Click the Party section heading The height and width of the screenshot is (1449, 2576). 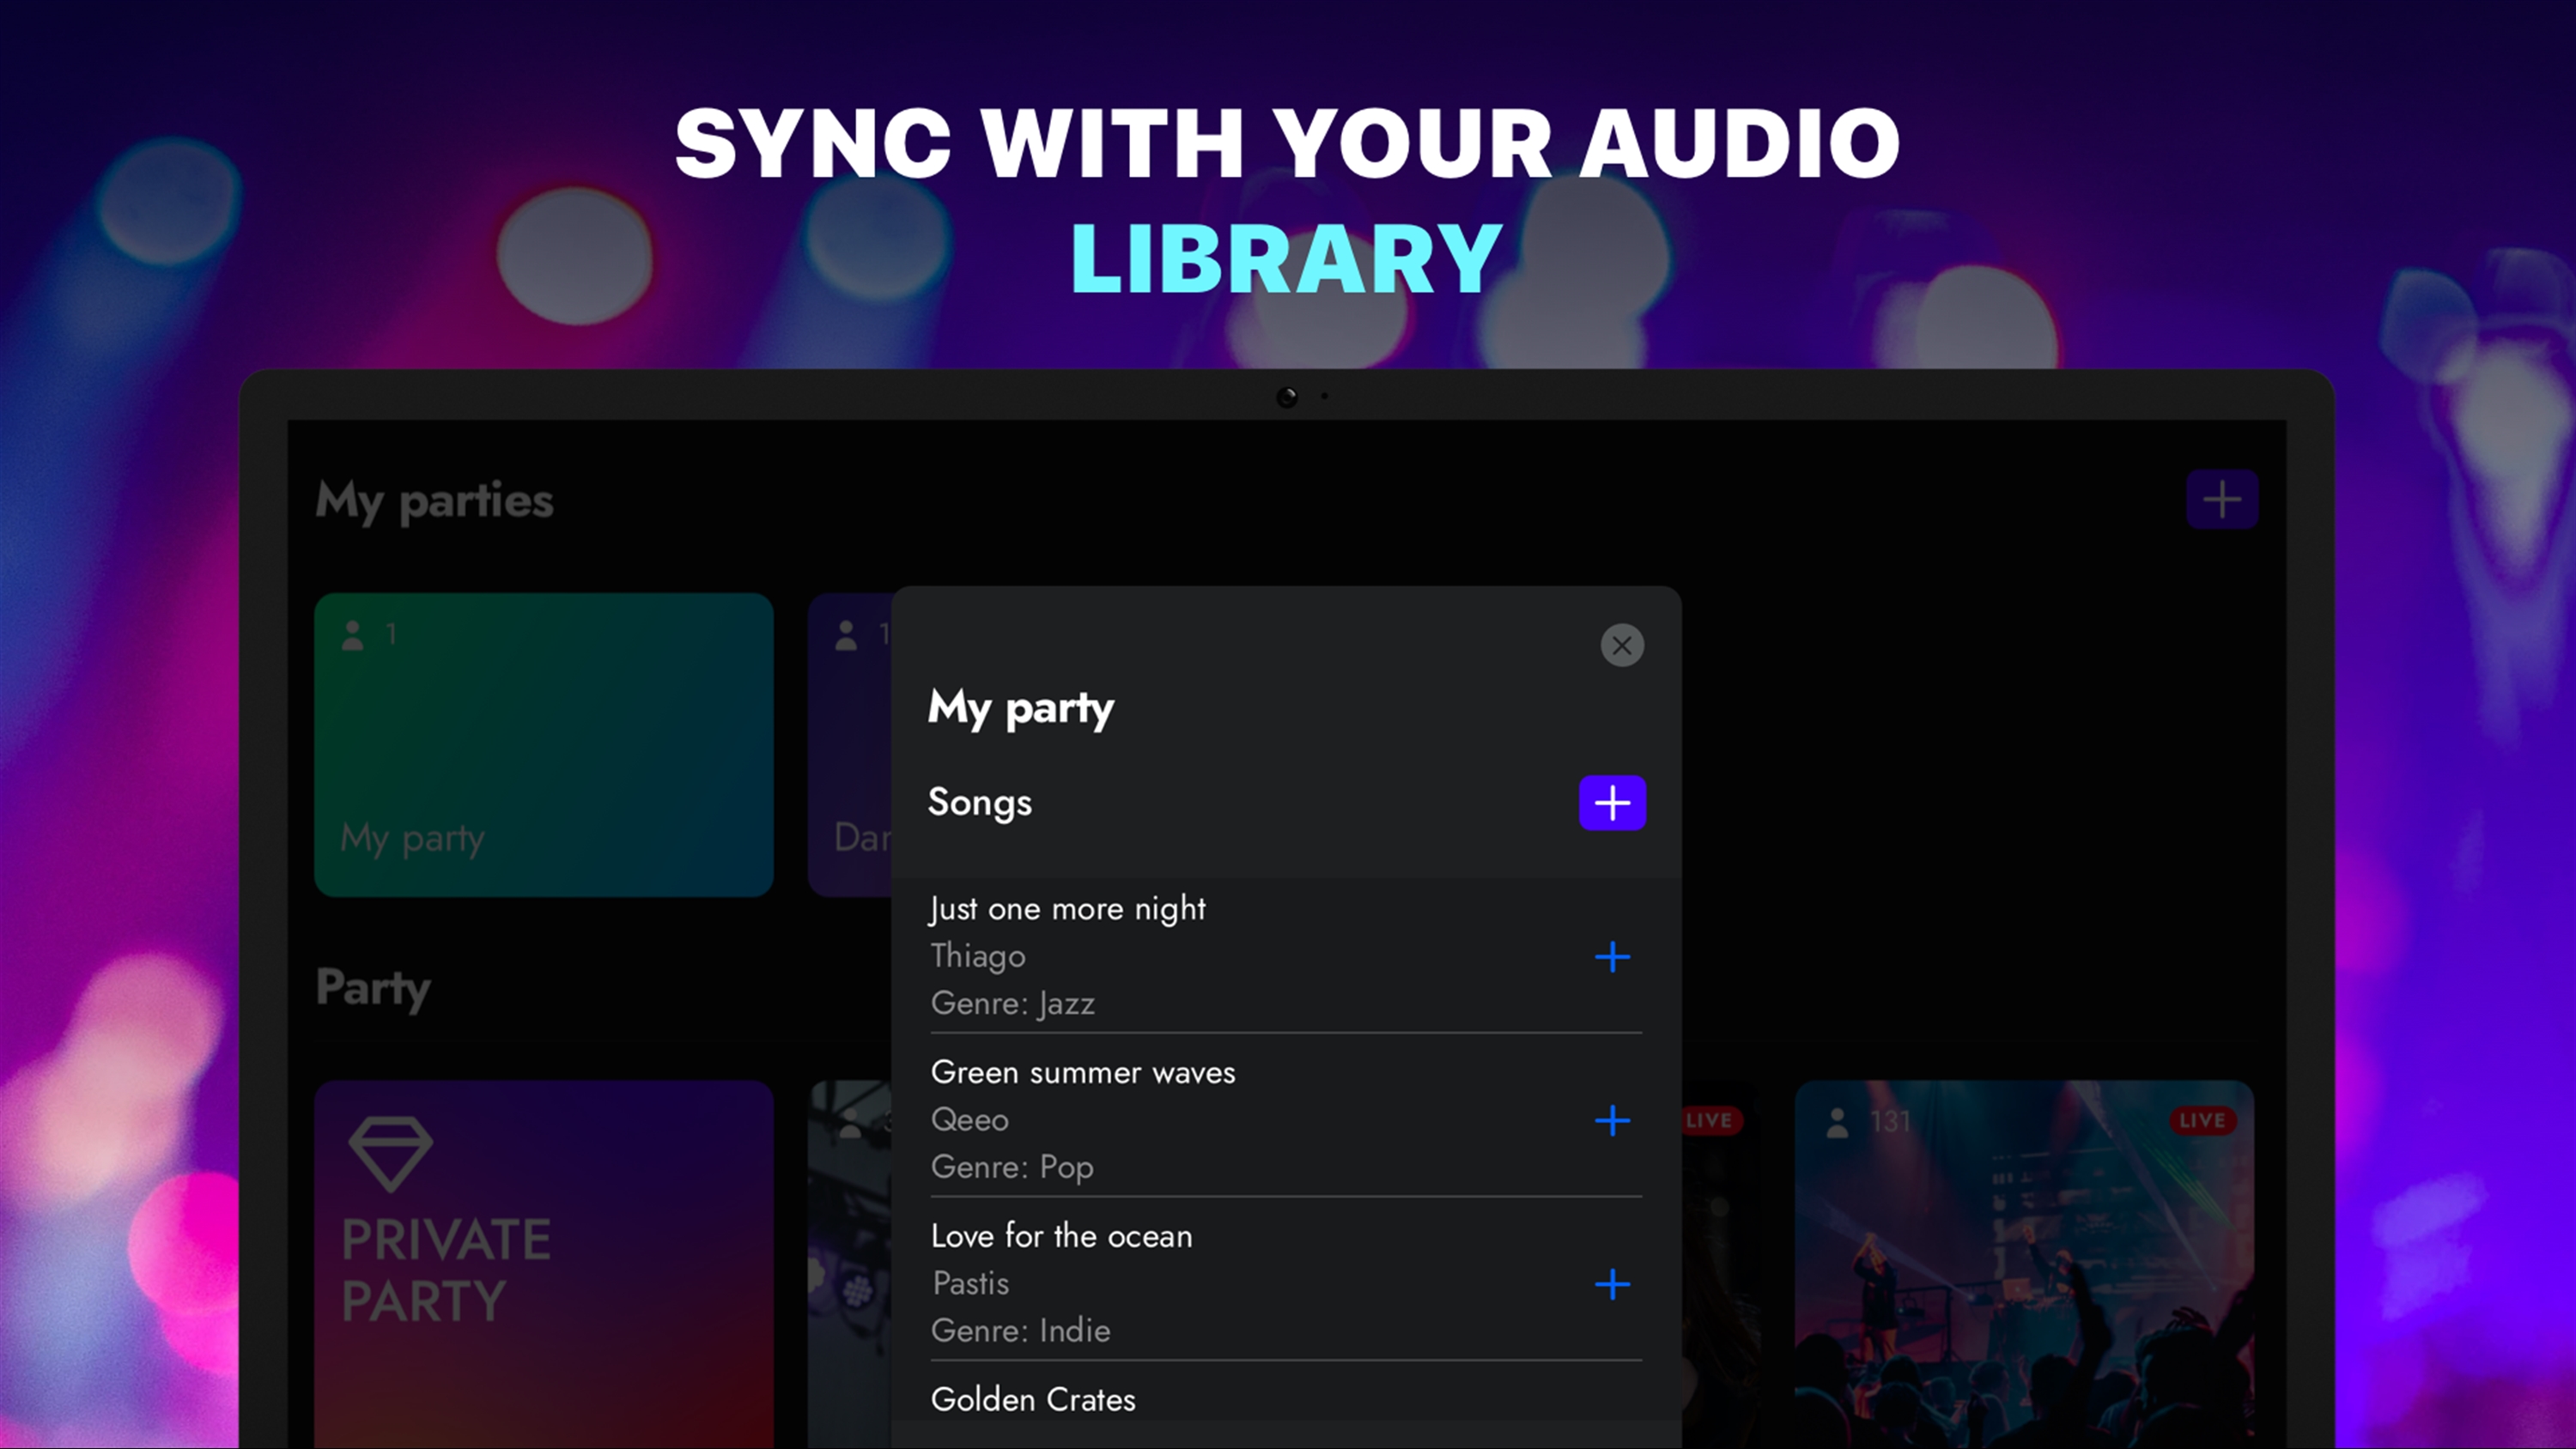(x=373, y=987)
